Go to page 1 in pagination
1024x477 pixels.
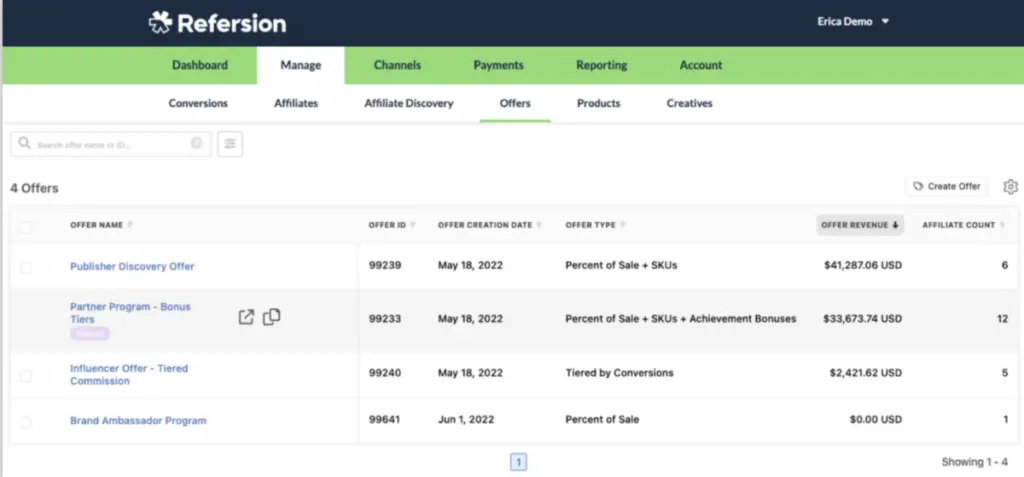click(x=519, y=462)
